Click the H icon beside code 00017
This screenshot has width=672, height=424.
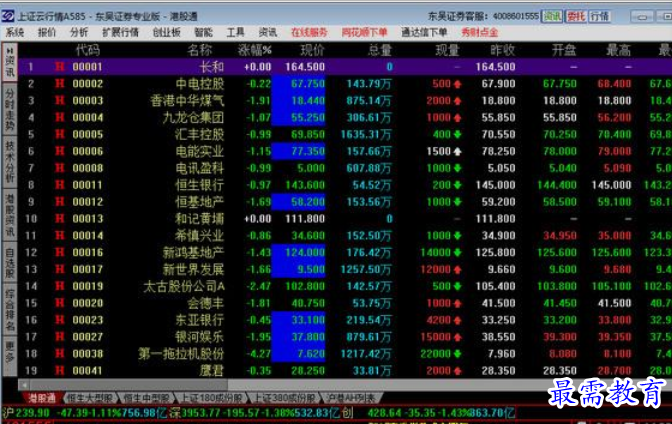coord(60,269)
